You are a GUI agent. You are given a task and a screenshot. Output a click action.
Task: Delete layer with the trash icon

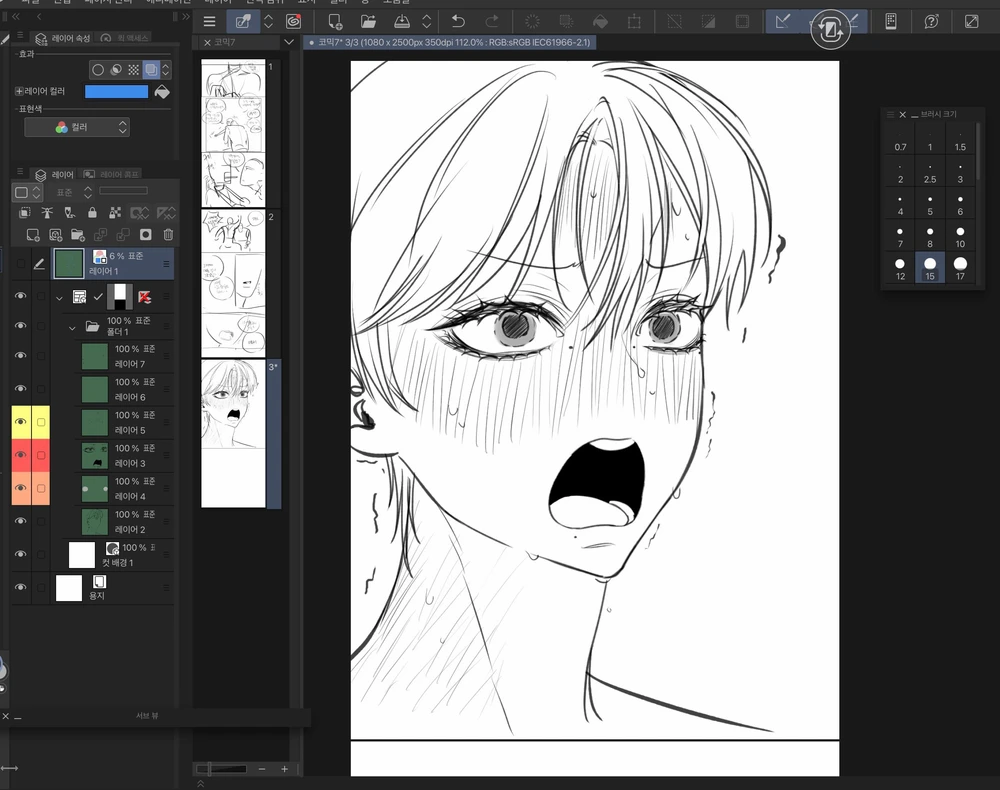click(168, 235)
